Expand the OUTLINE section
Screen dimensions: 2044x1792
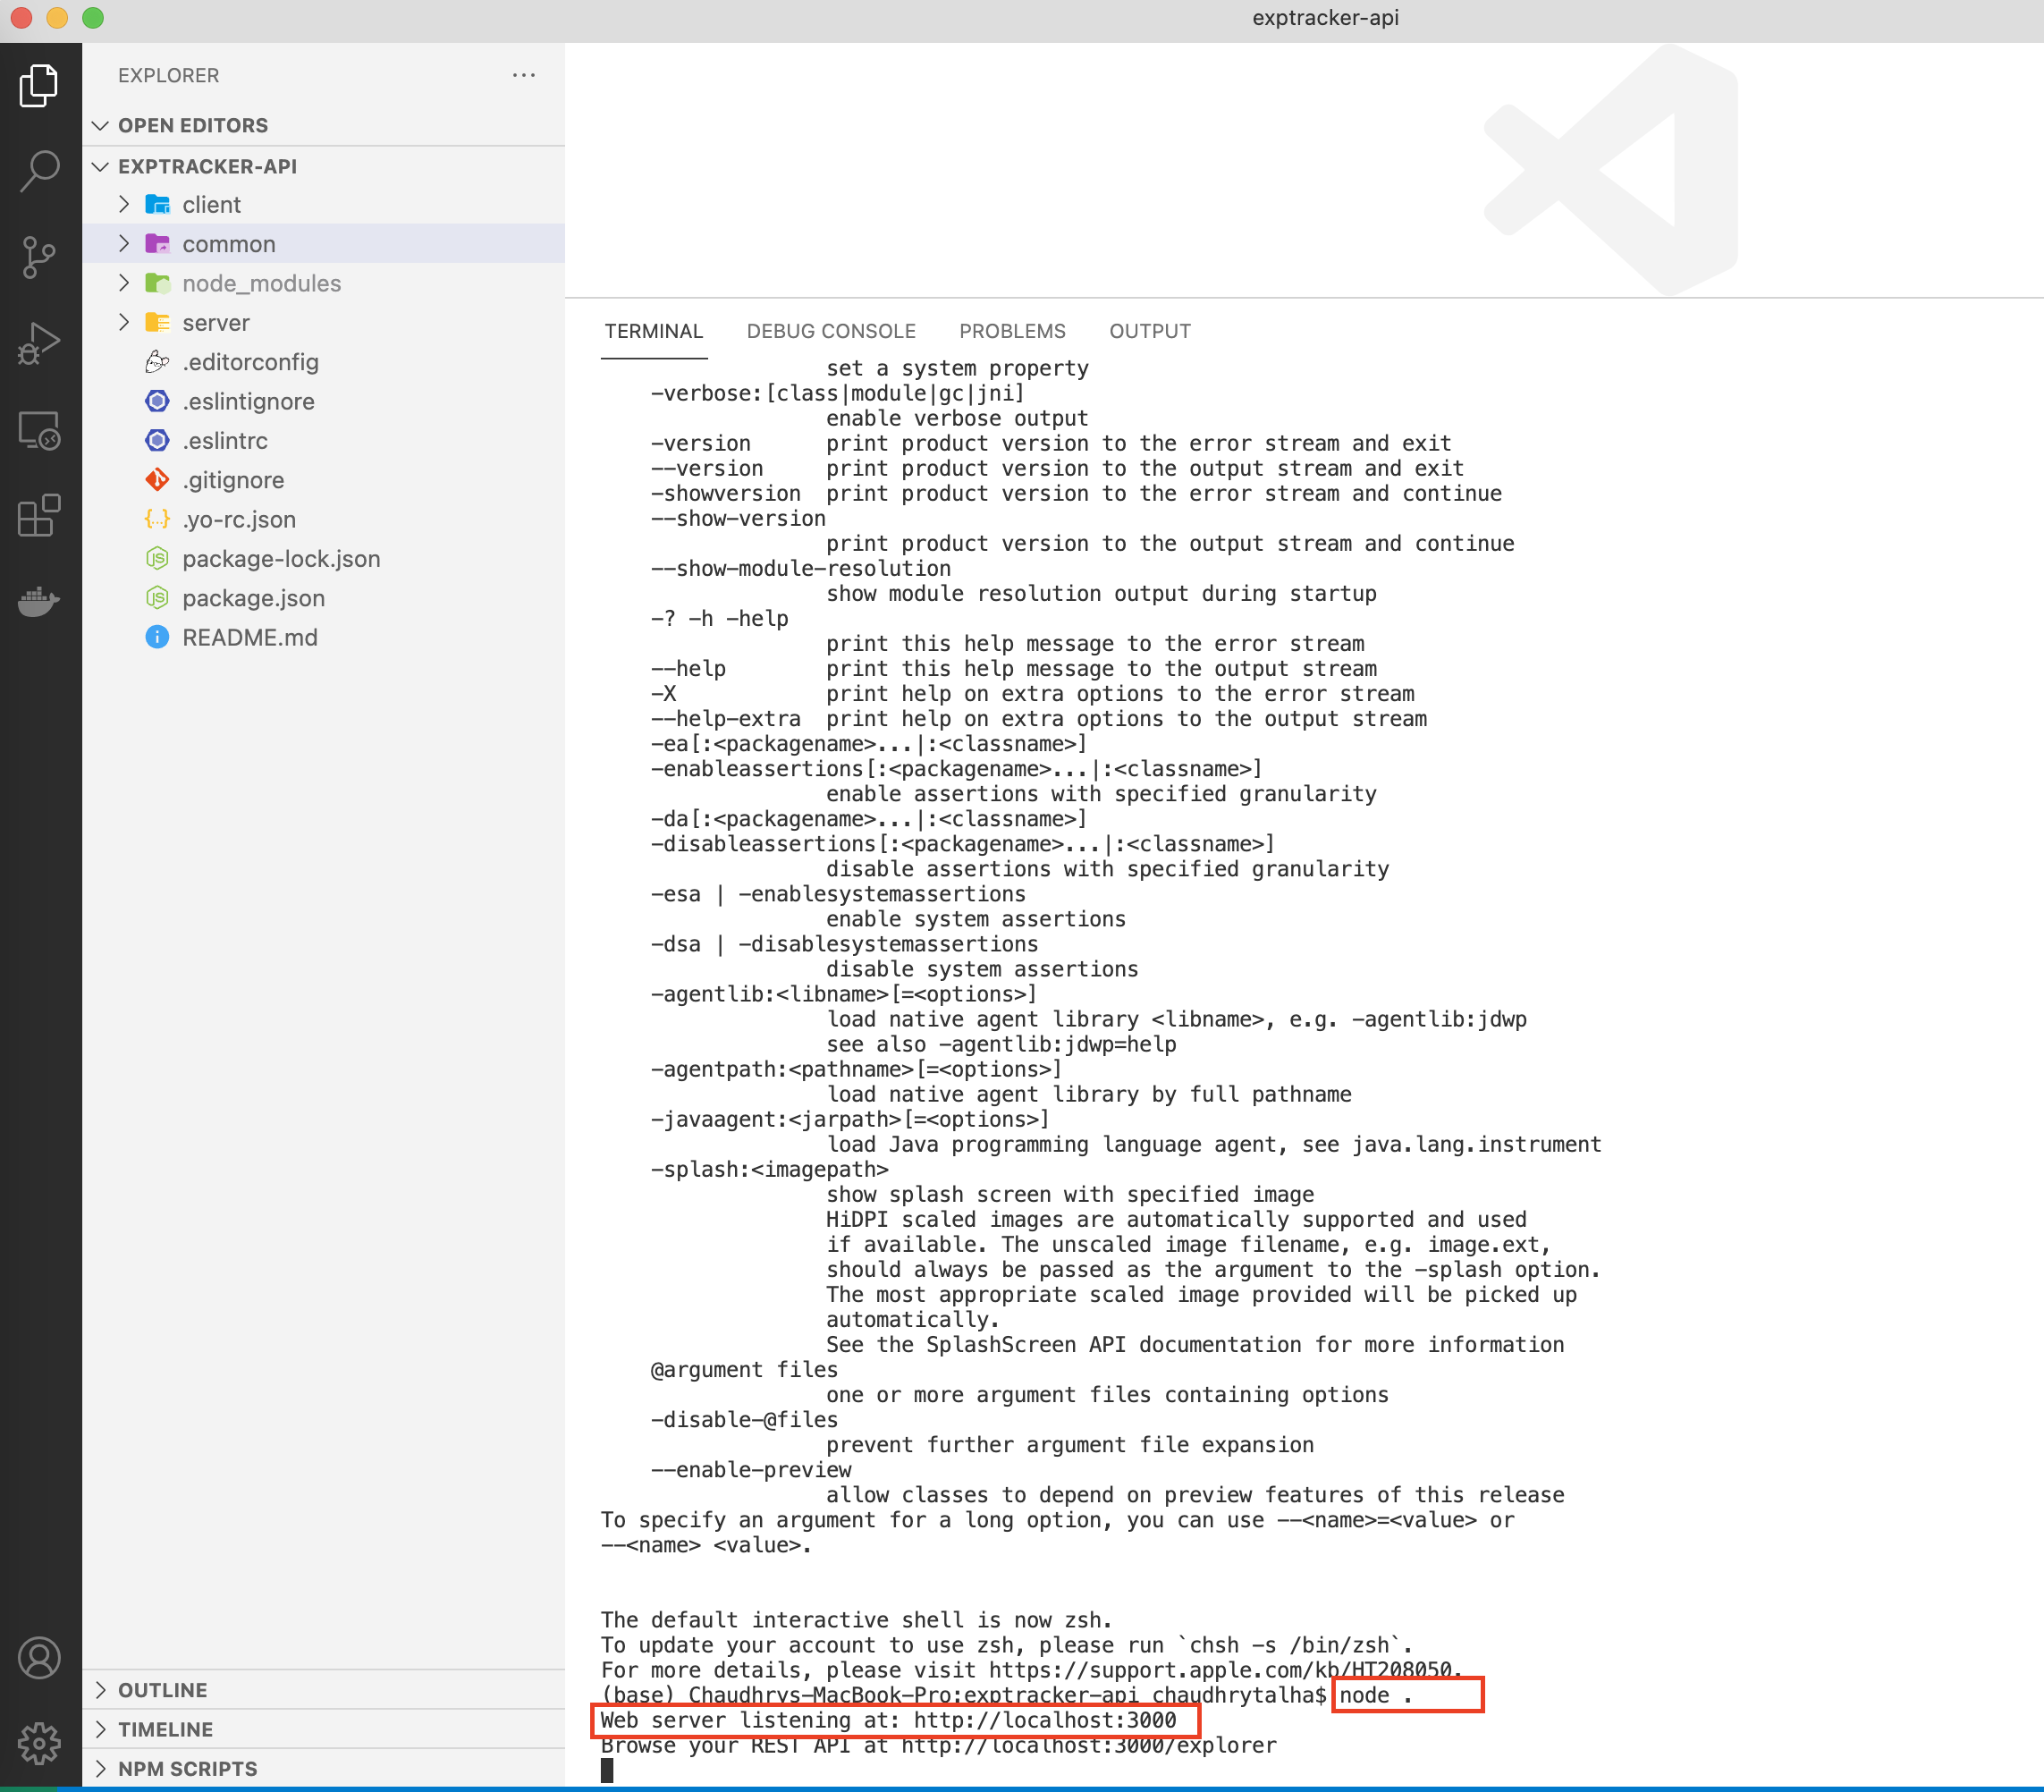162,1689
